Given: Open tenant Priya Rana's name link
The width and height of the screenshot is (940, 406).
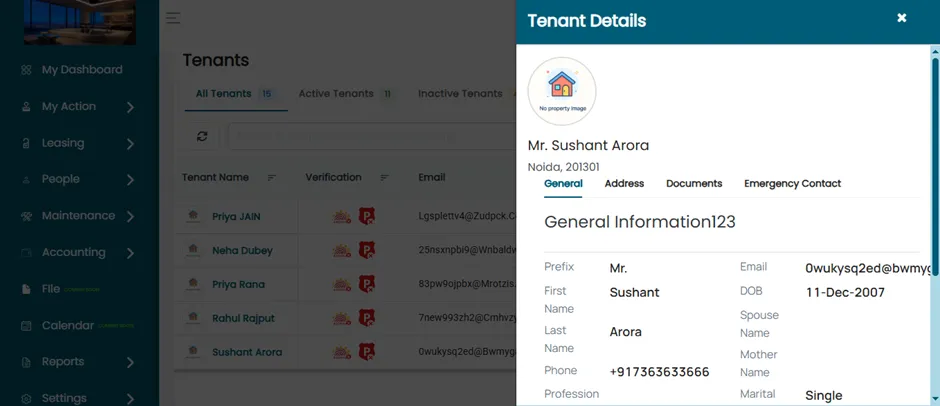Looking at the screenshot, I should click(x=238, y=284).
